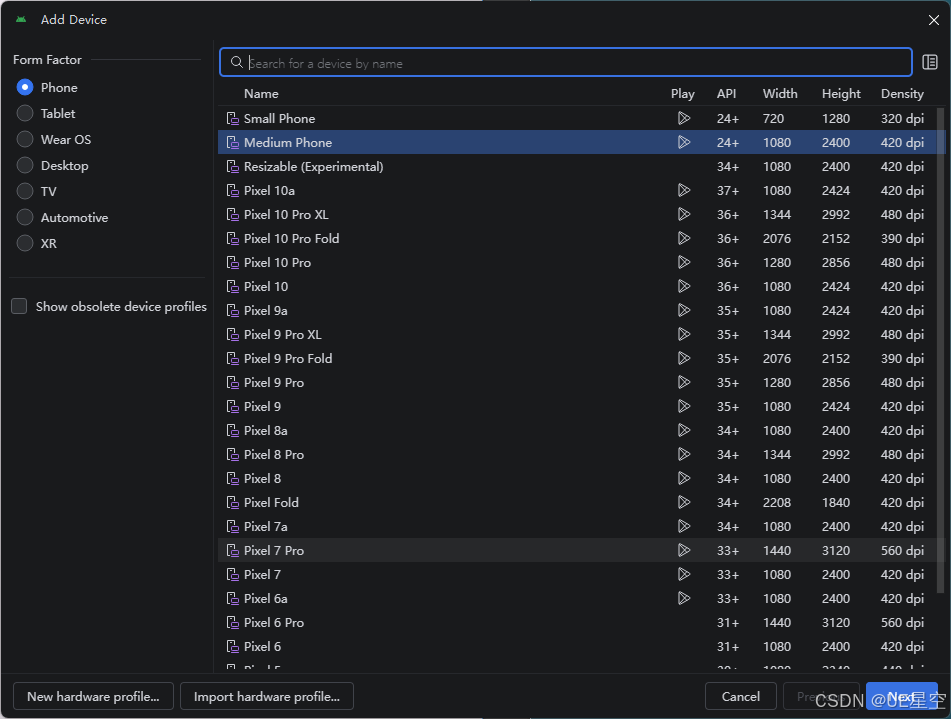The image size is (951, 719).
Task: Click the 3120 height cell of Pixel 7 Pro
Action: click(x=836, y=550)
